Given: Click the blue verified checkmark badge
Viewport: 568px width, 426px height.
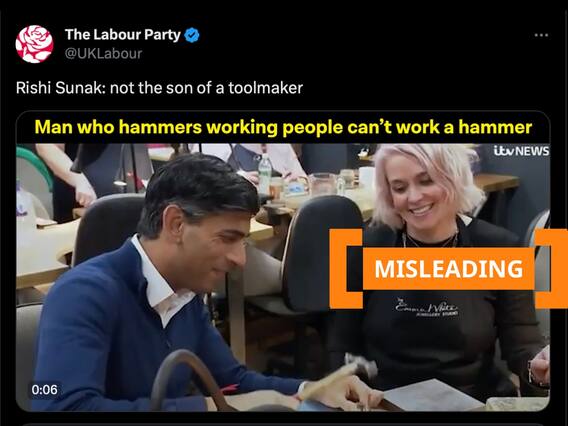Looking at the screenshot, I should click(192, 35).
